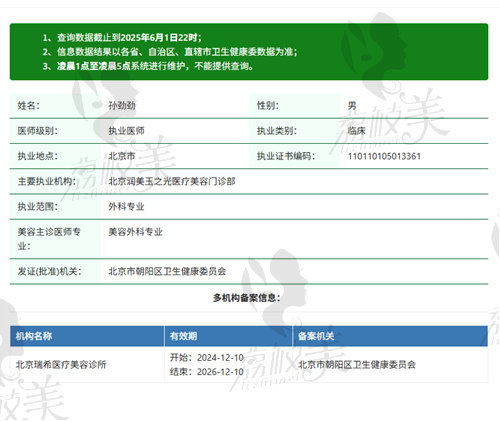
Task: Click start date 开始：2024-12-10
Action: coord(207,357)
